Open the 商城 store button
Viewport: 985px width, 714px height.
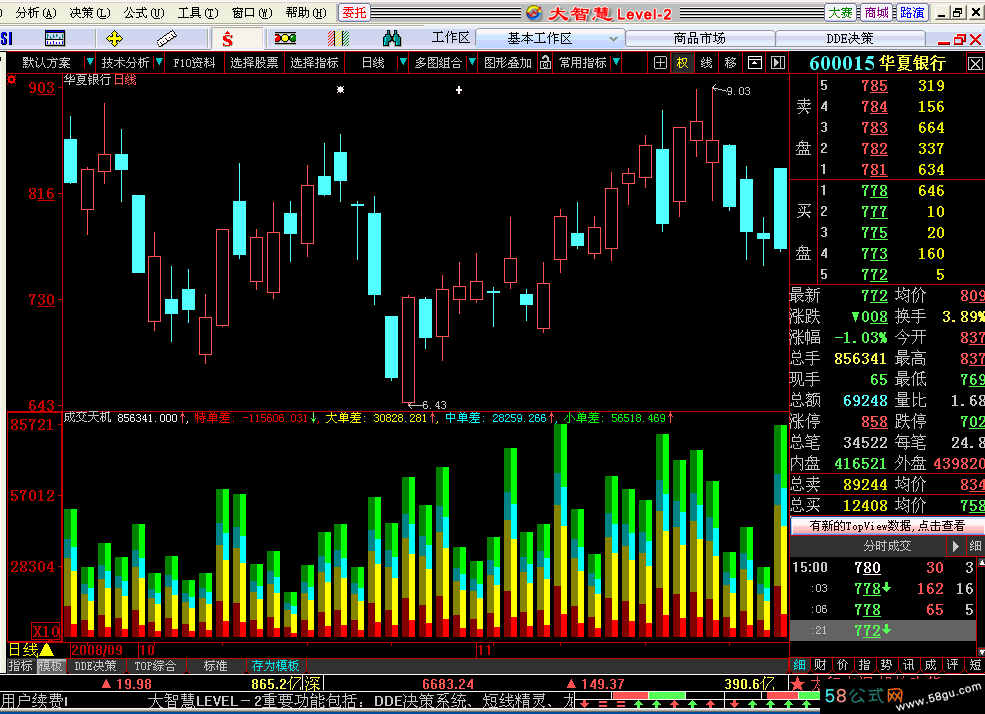pyautogui.click(x=876, y=13)
